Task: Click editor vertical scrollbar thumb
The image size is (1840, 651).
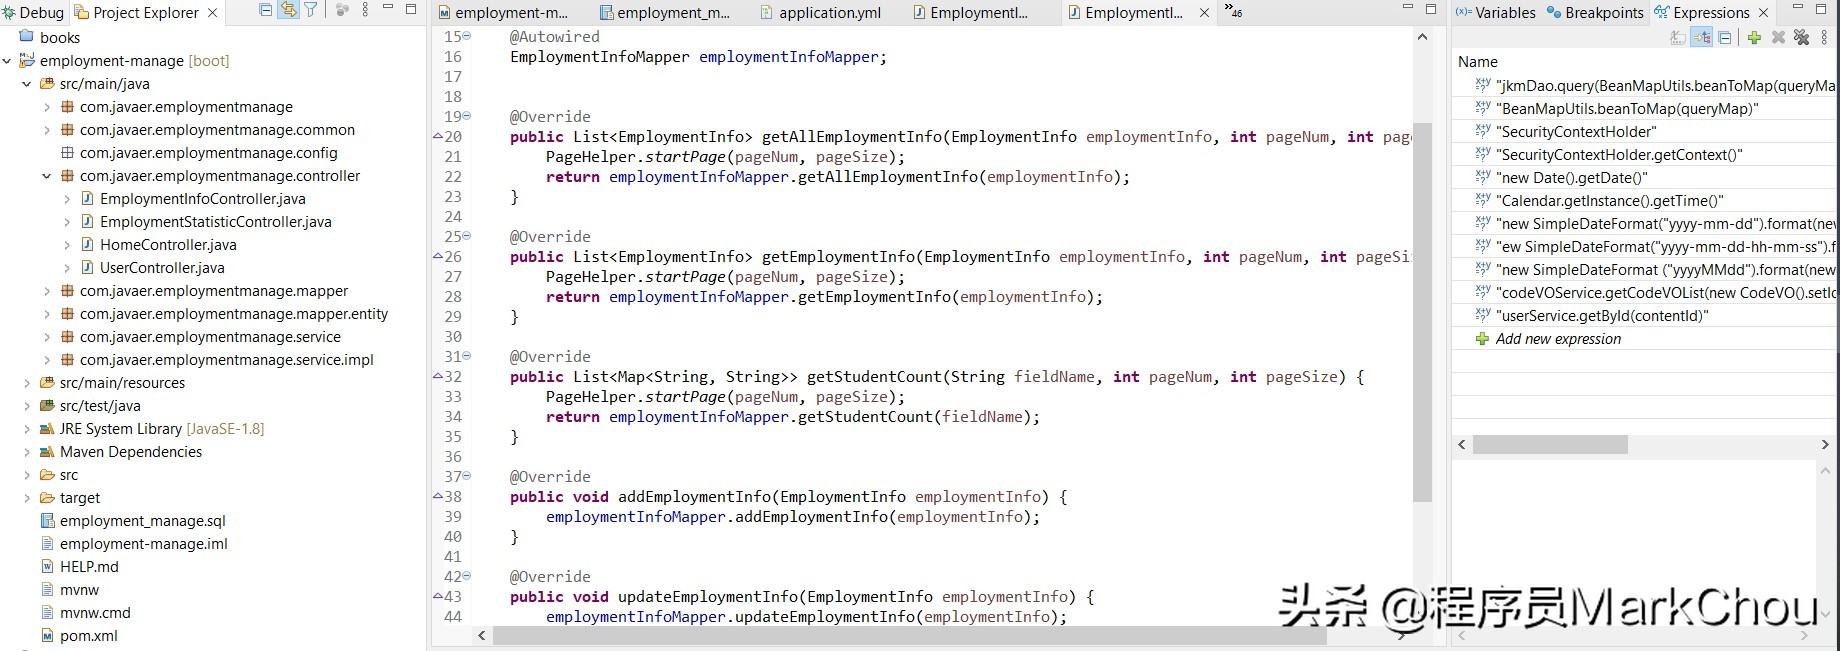Action: [1423, 312]
